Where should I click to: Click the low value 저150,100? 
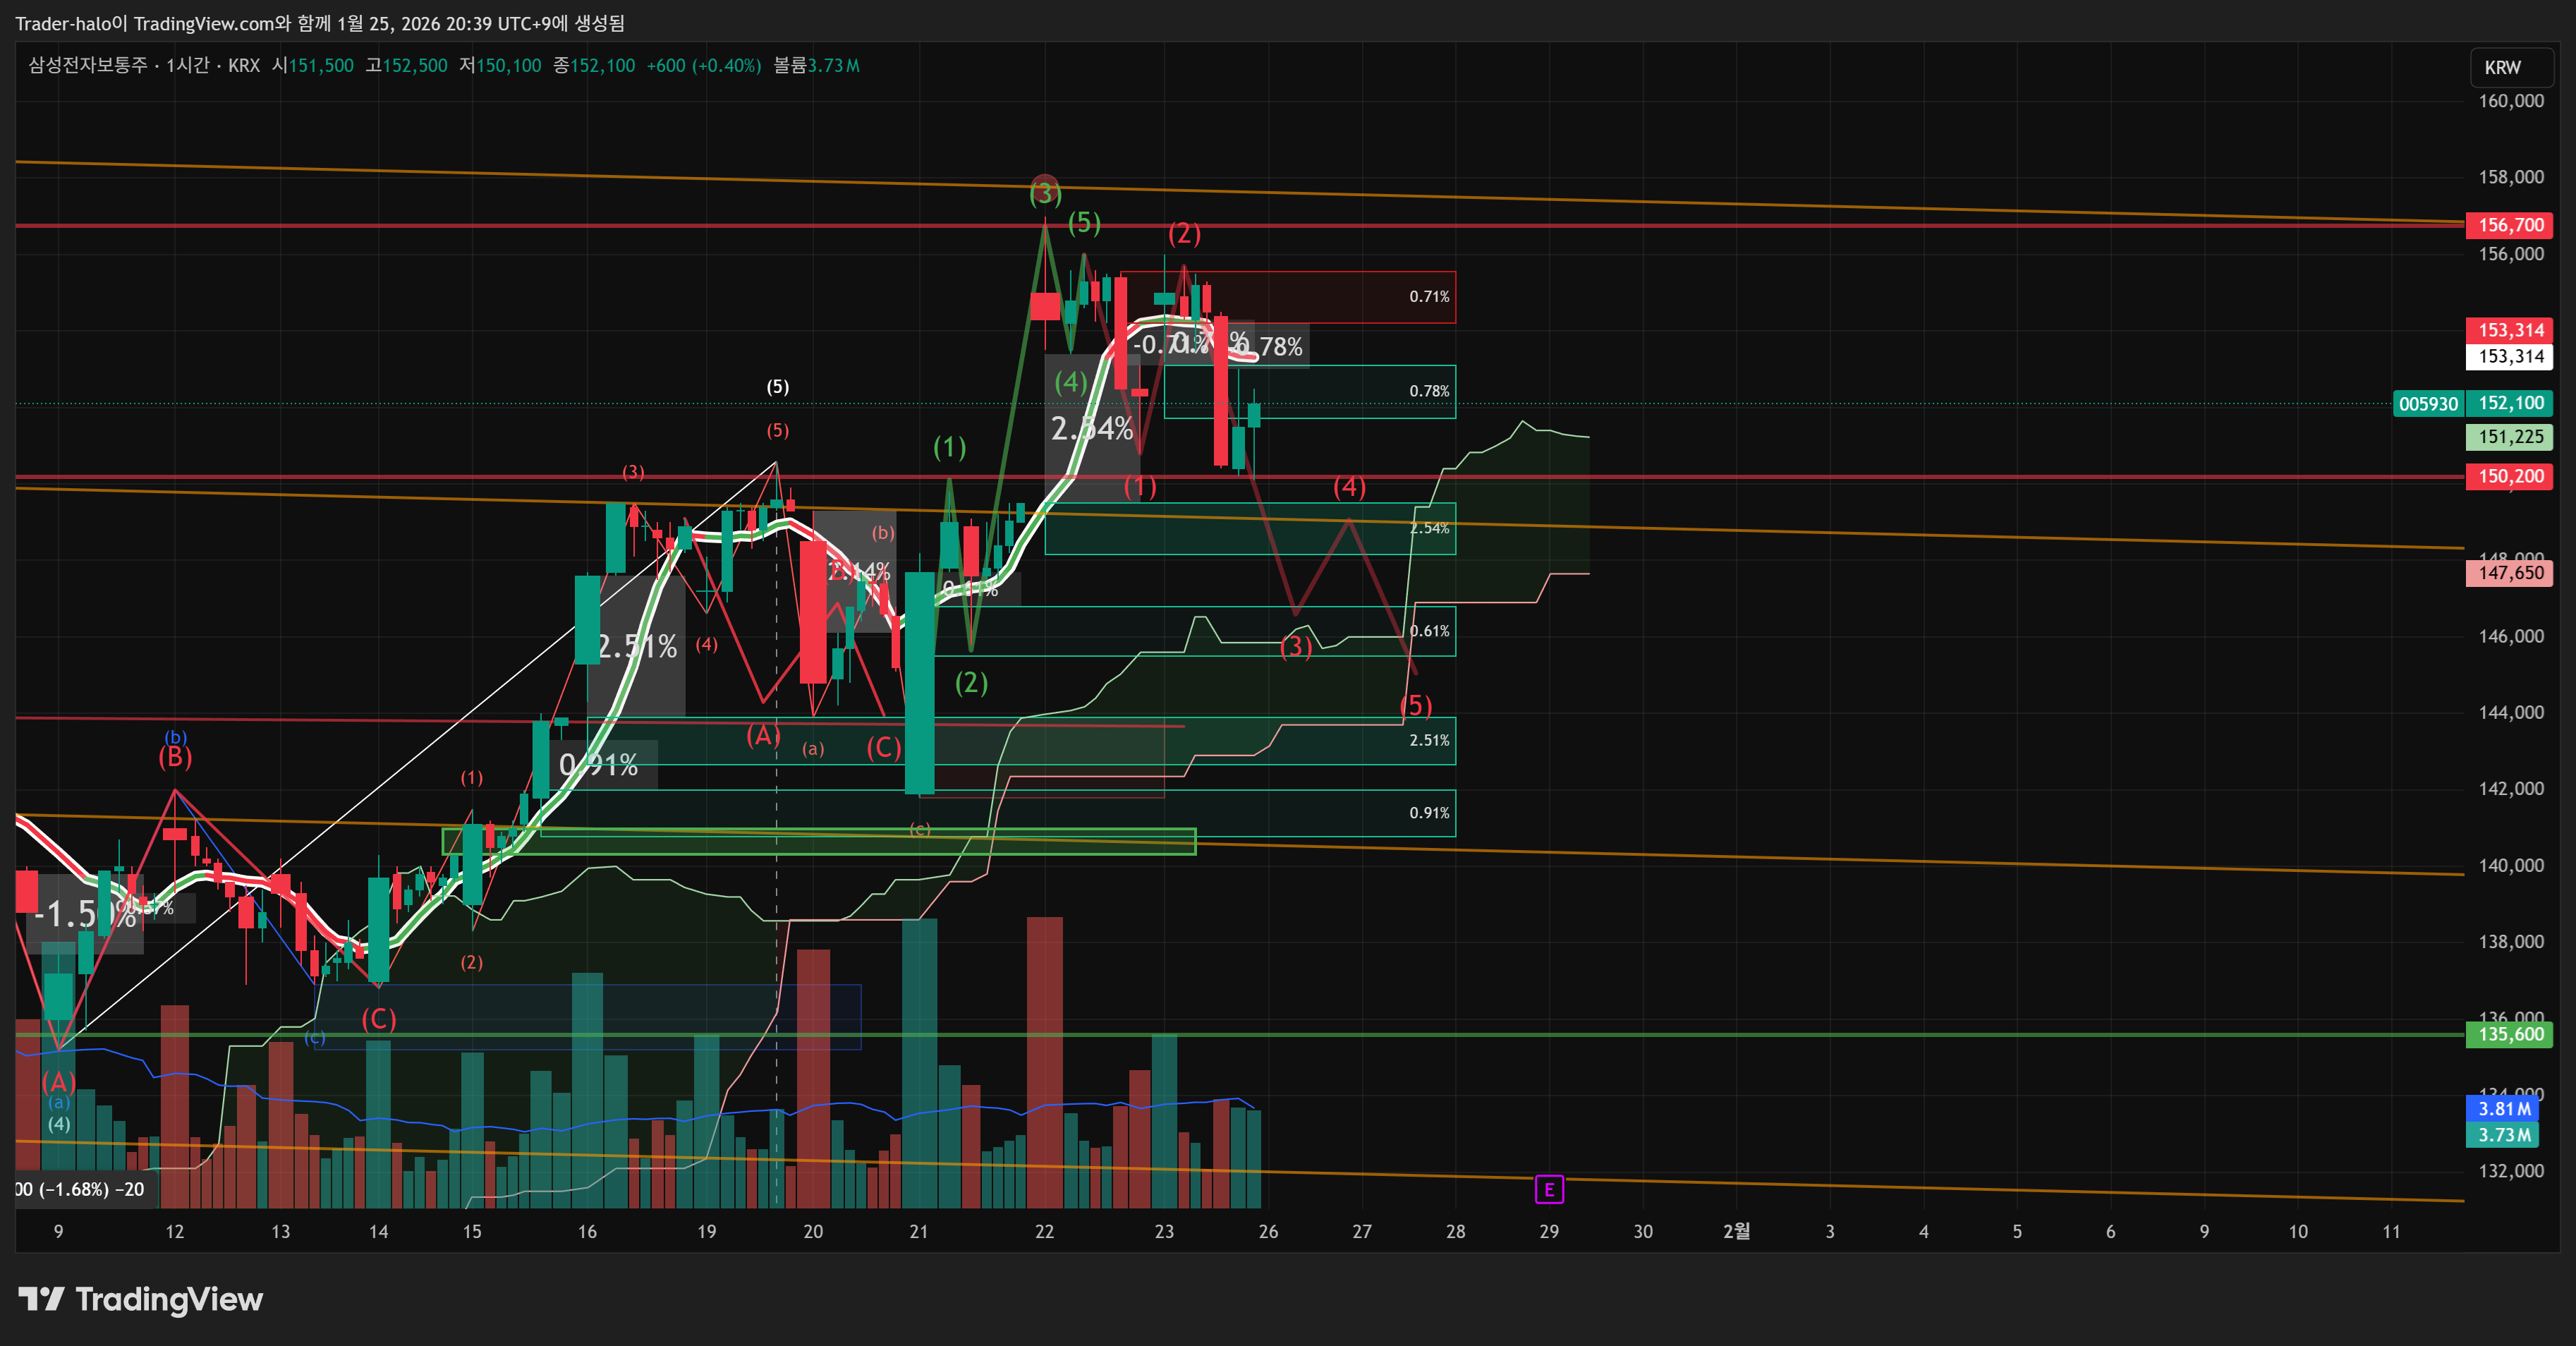coord(500,66)
